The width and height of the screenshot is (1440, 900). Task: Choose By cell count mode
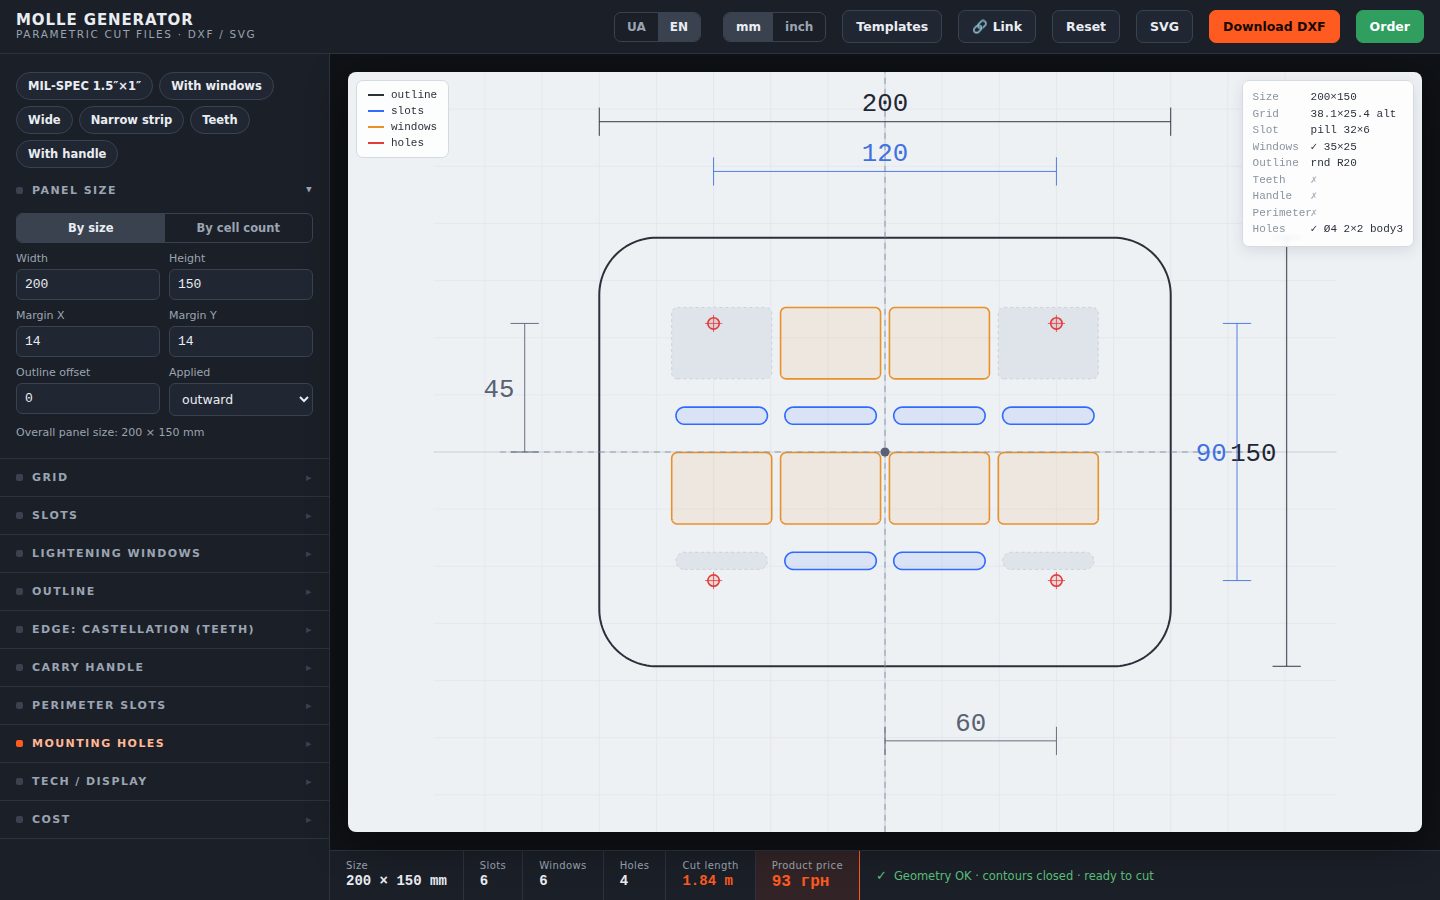tap(238, 228)
